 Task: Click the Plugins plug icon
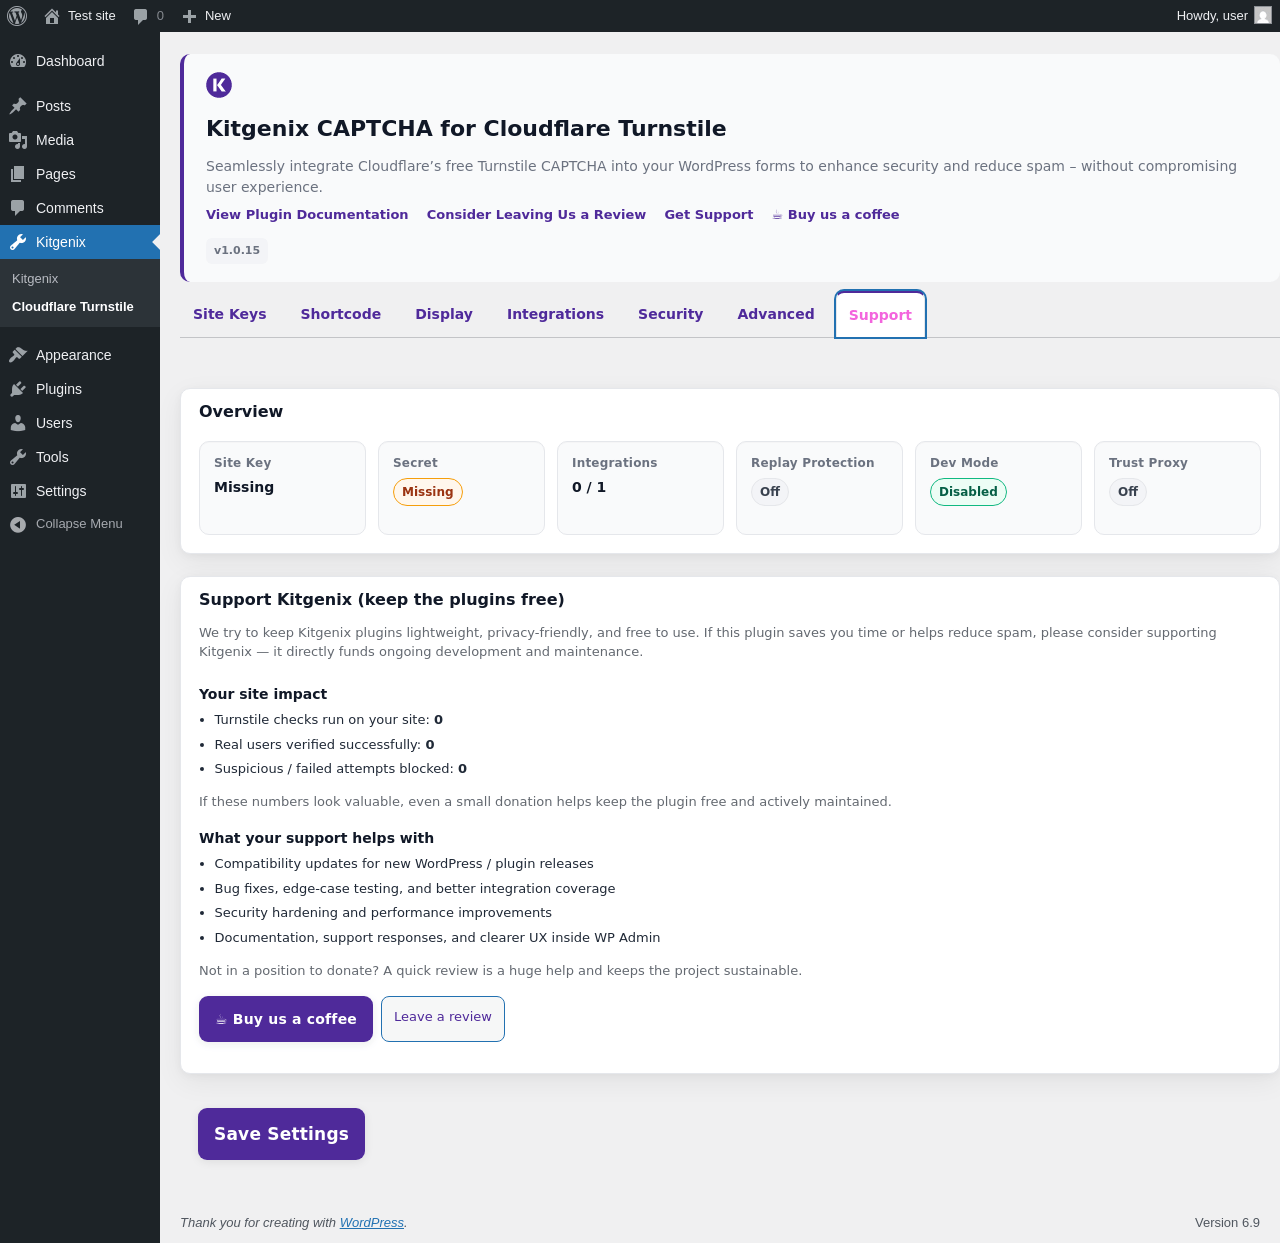tap(18, 389)
